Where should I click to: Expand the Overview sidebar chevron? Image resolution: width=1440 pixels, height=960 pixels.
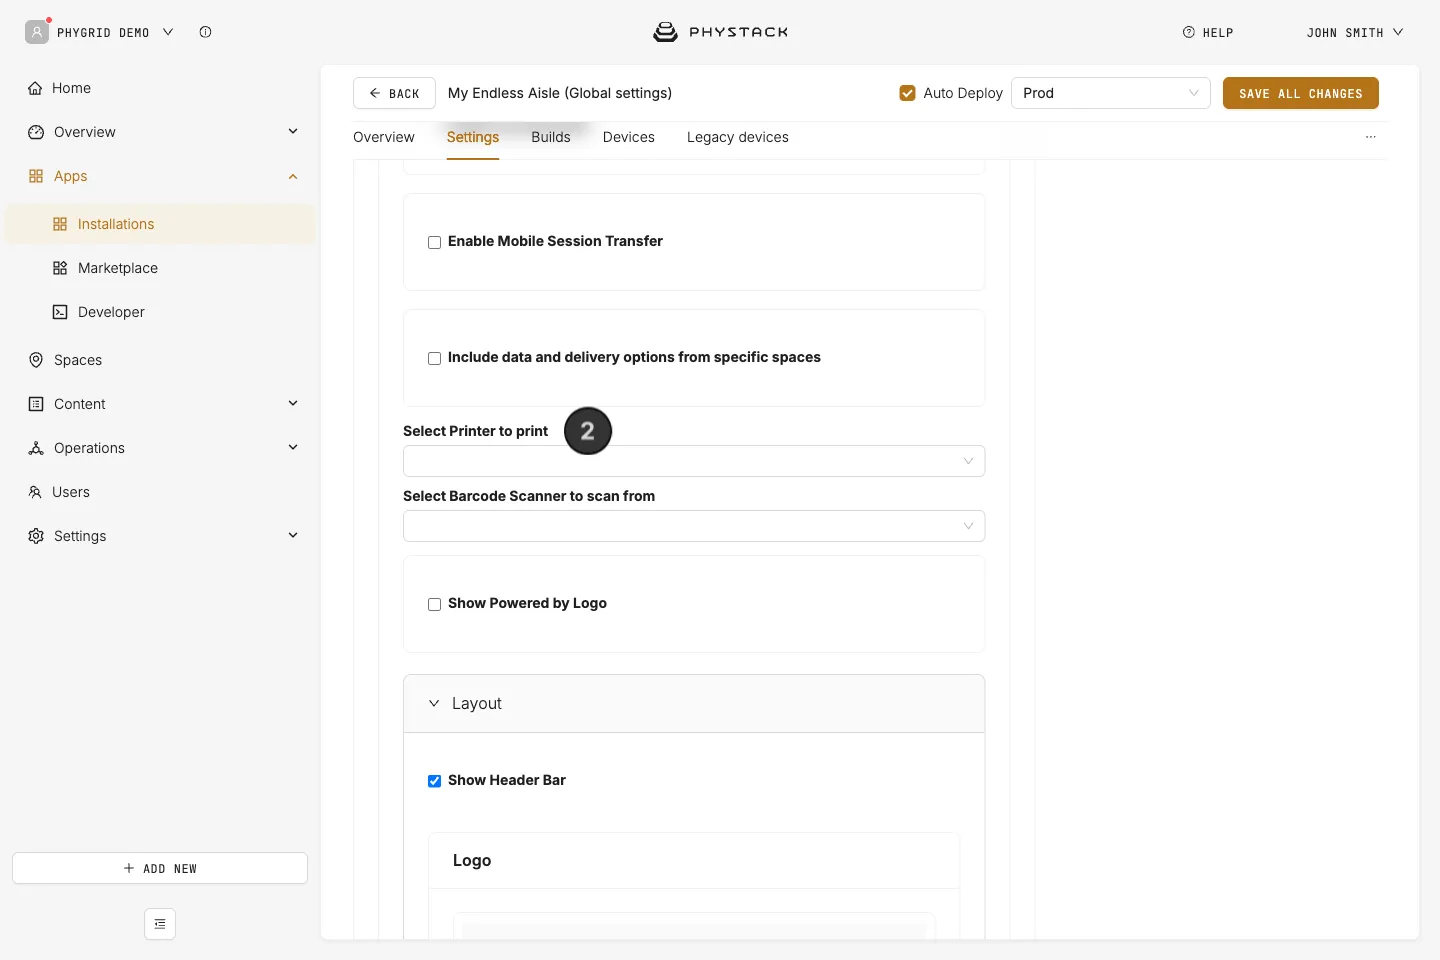293,131
